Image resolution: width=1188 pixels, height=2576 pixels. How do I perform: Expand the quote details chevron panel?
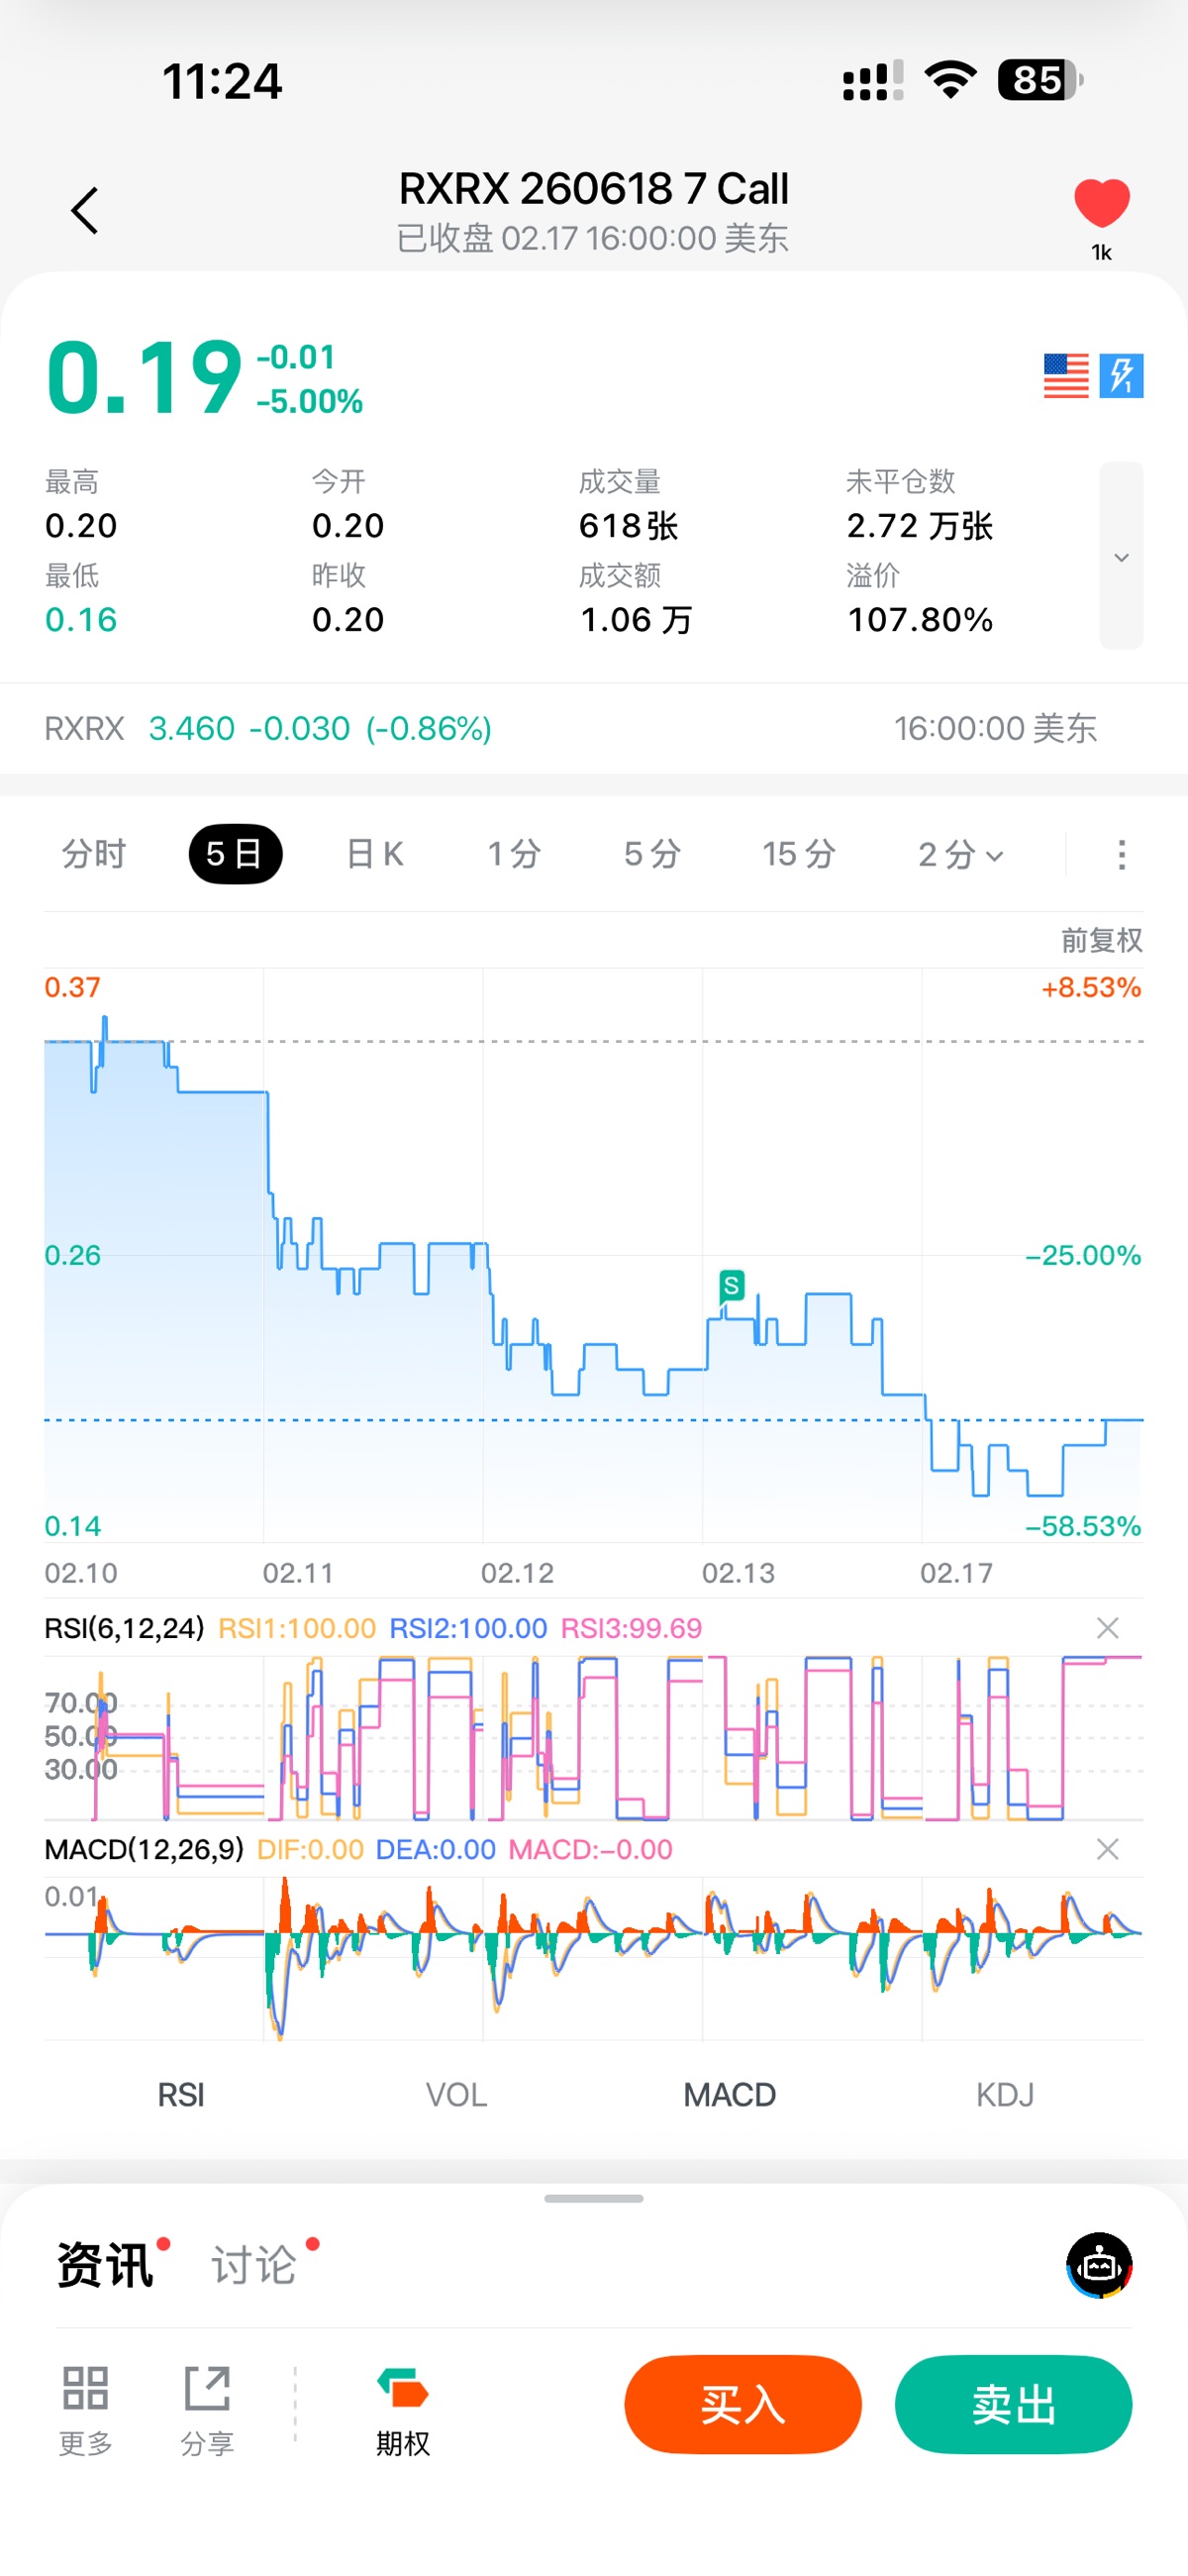click(x=1121, y=556)
